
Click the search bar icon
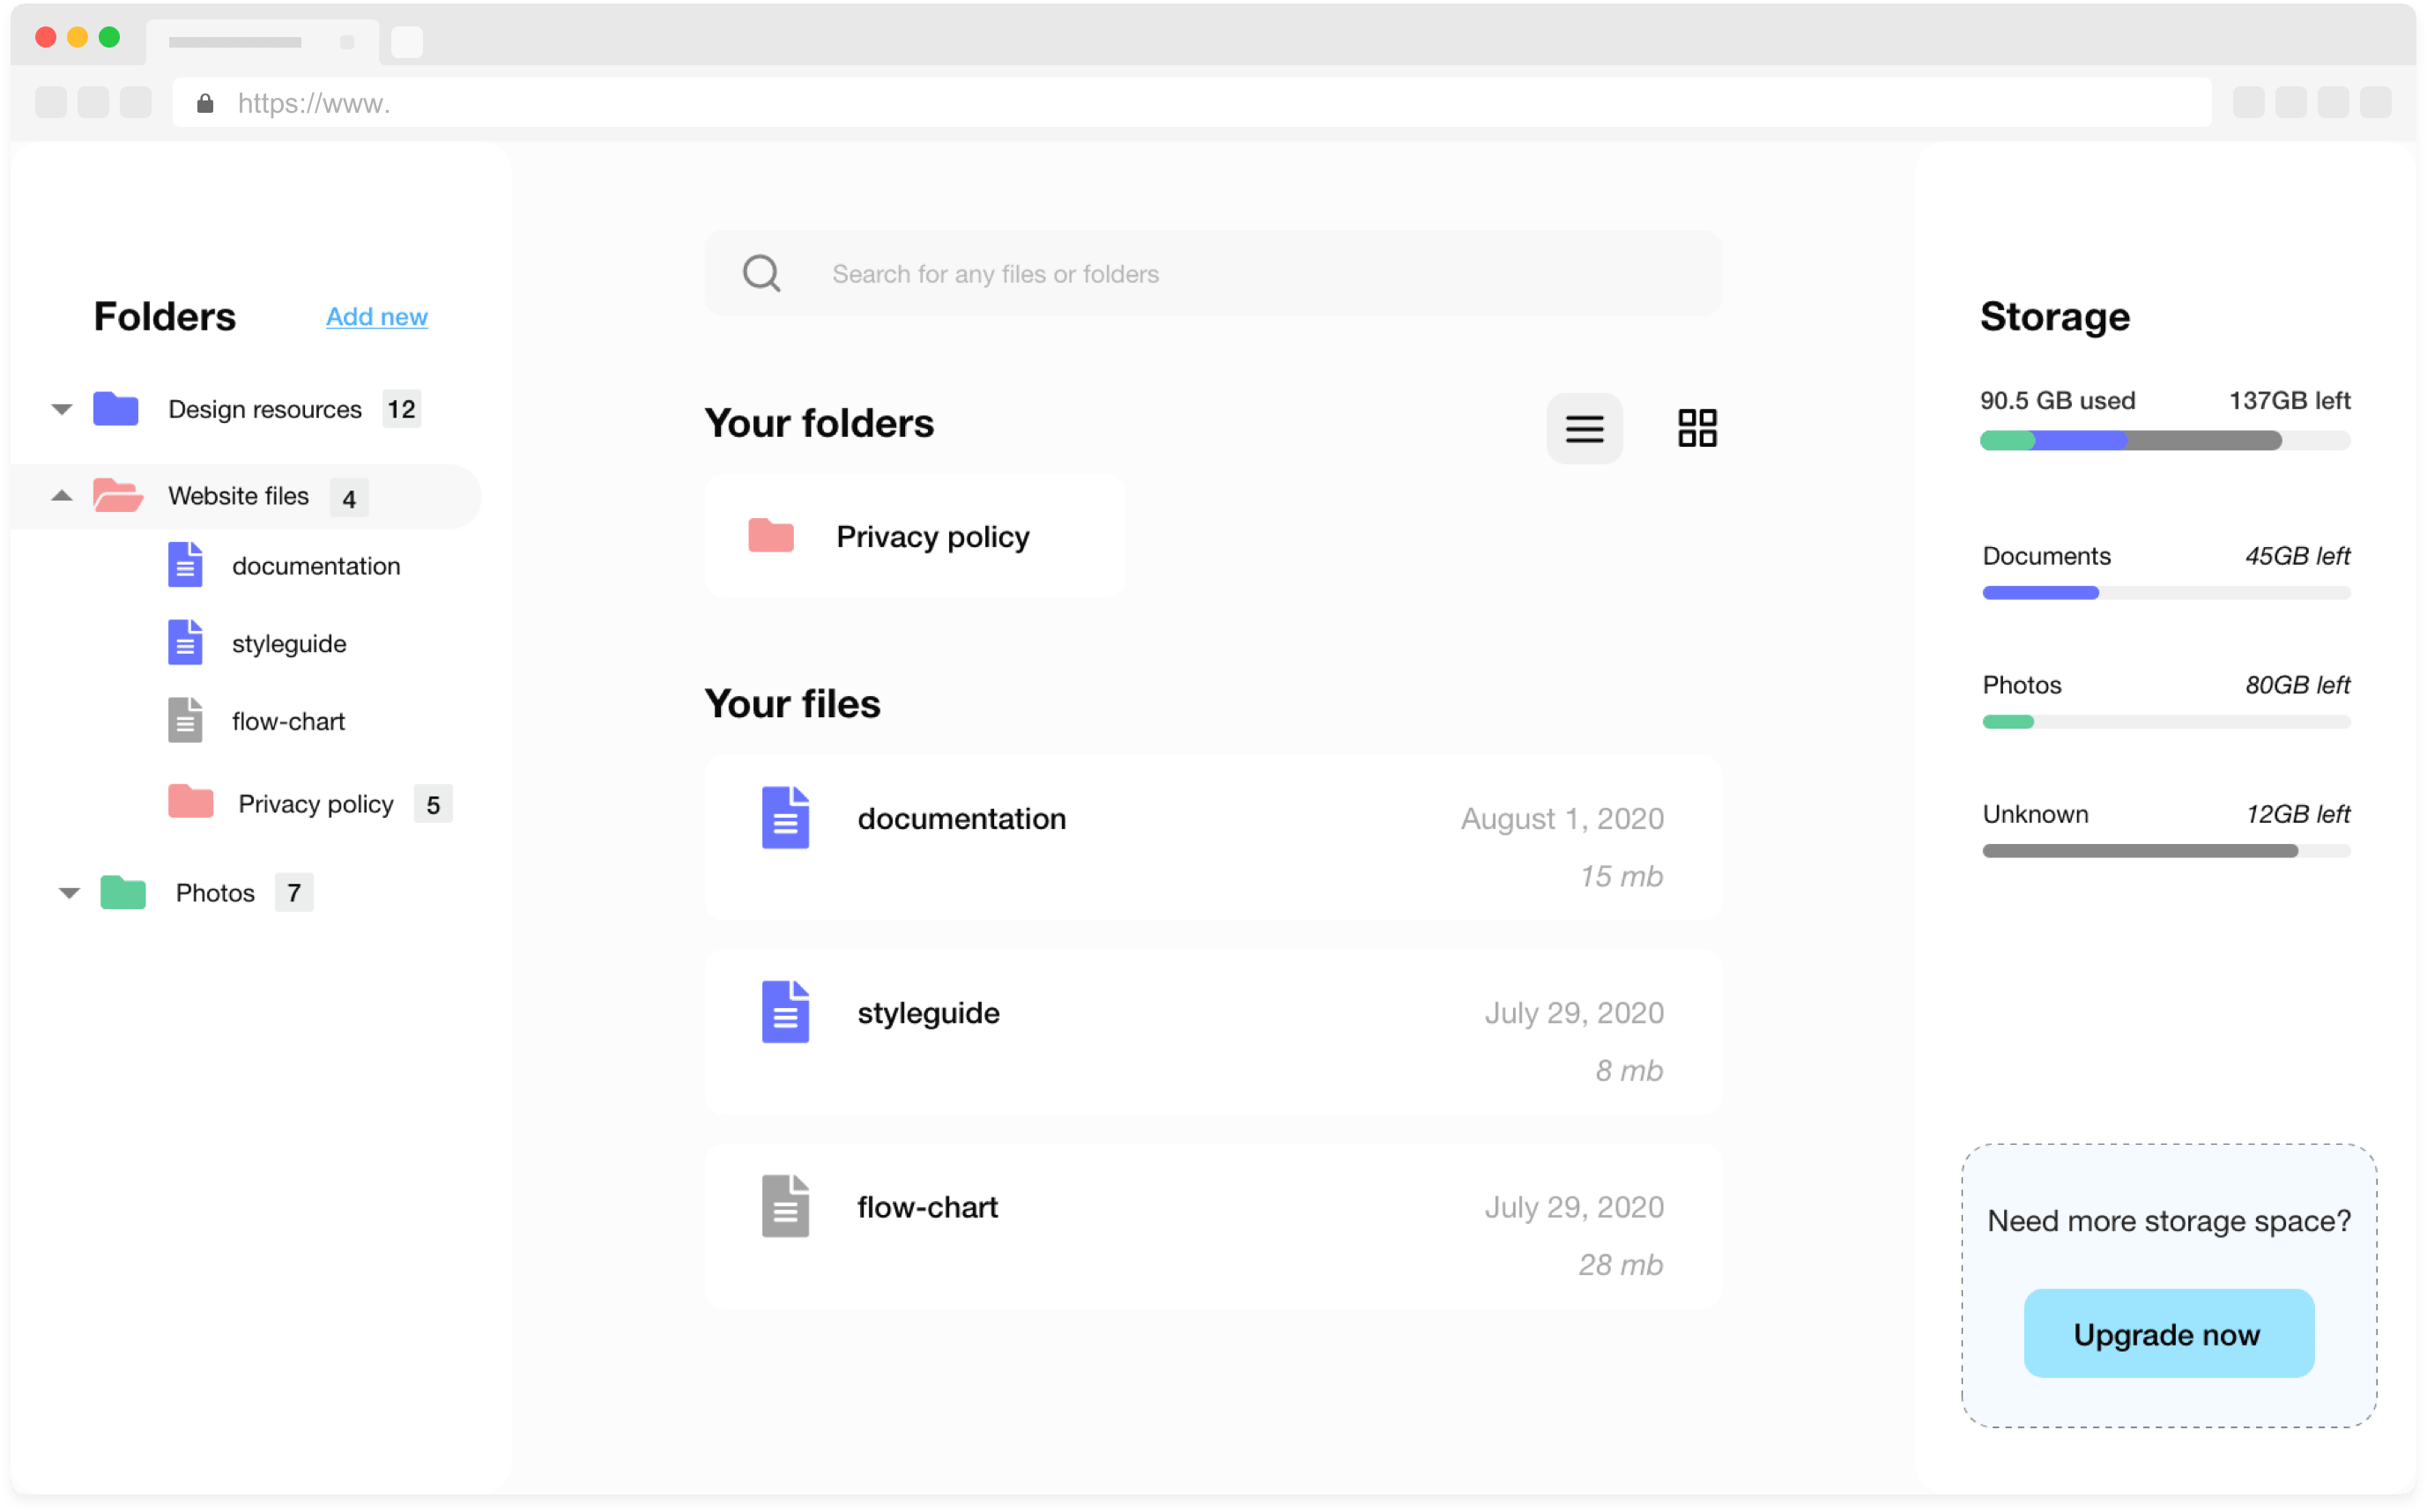(761, 273)
